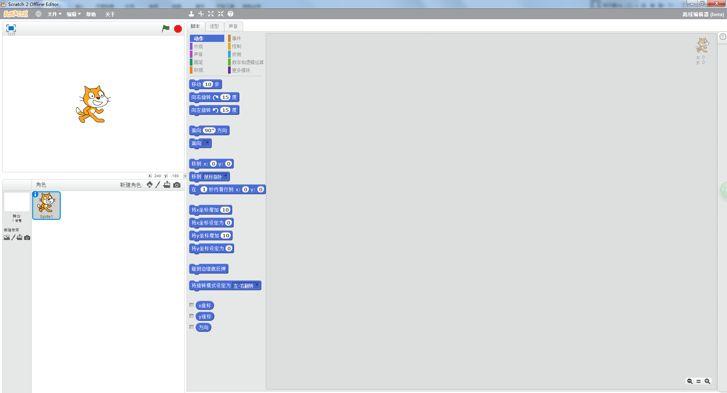Upload sprite from file icon

tap(167, 184)
